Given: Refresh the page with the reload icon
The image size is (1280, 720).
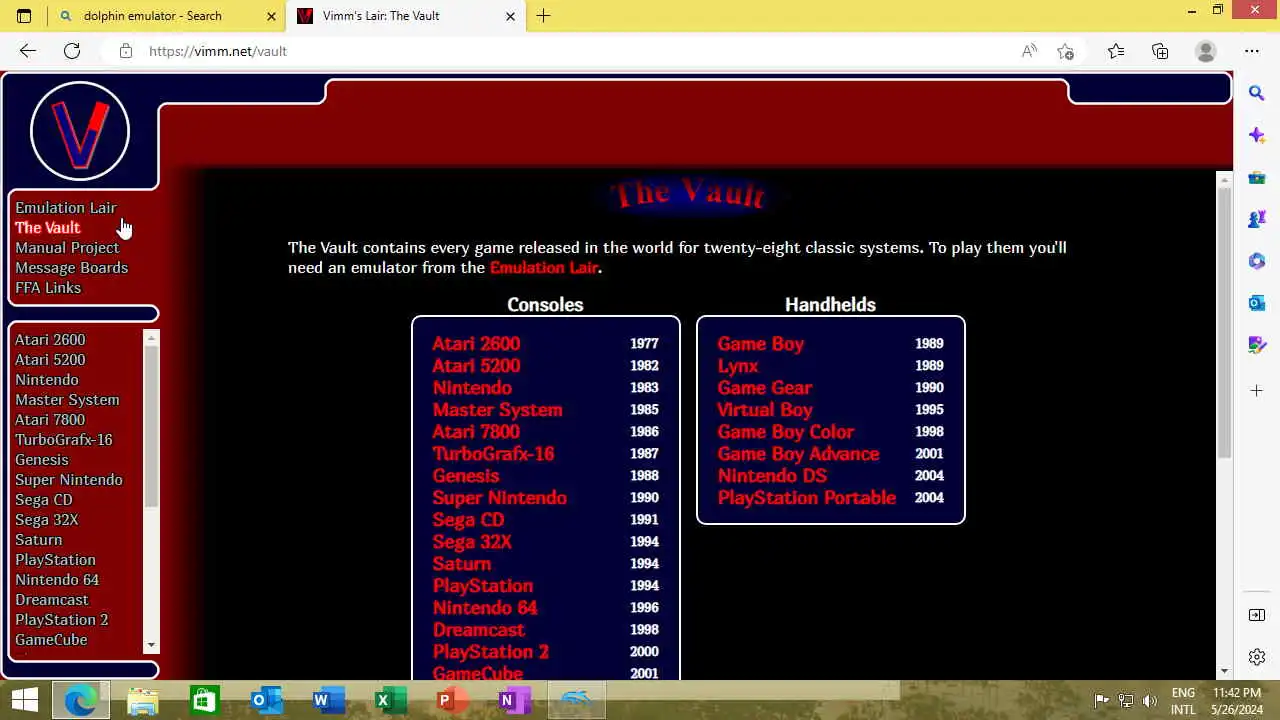Looking at the screenshot, I should pyautogui.click(x=72, y=51).
